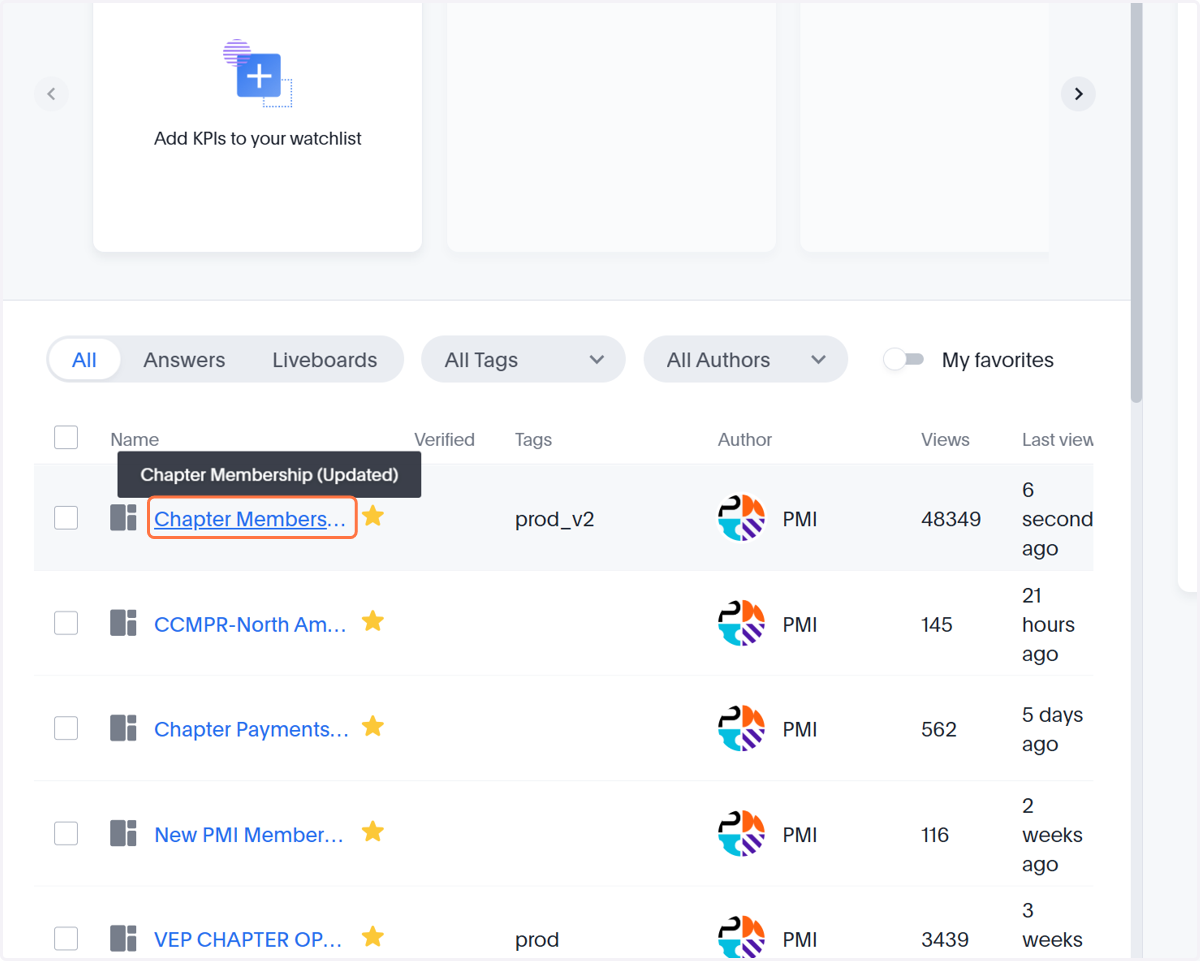Click the prod_v2 tag
Screen dimensions: 1200x961
(555, 519)
